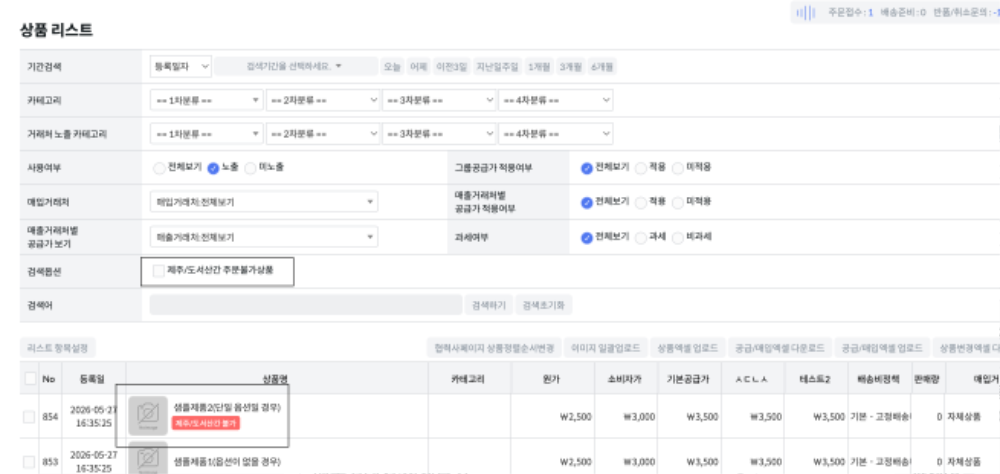This screenshot has height=474, width=1000.
Task: Choose 미적용 for 매출거래처별 공급가 적용여부
Action: [678, 202]
